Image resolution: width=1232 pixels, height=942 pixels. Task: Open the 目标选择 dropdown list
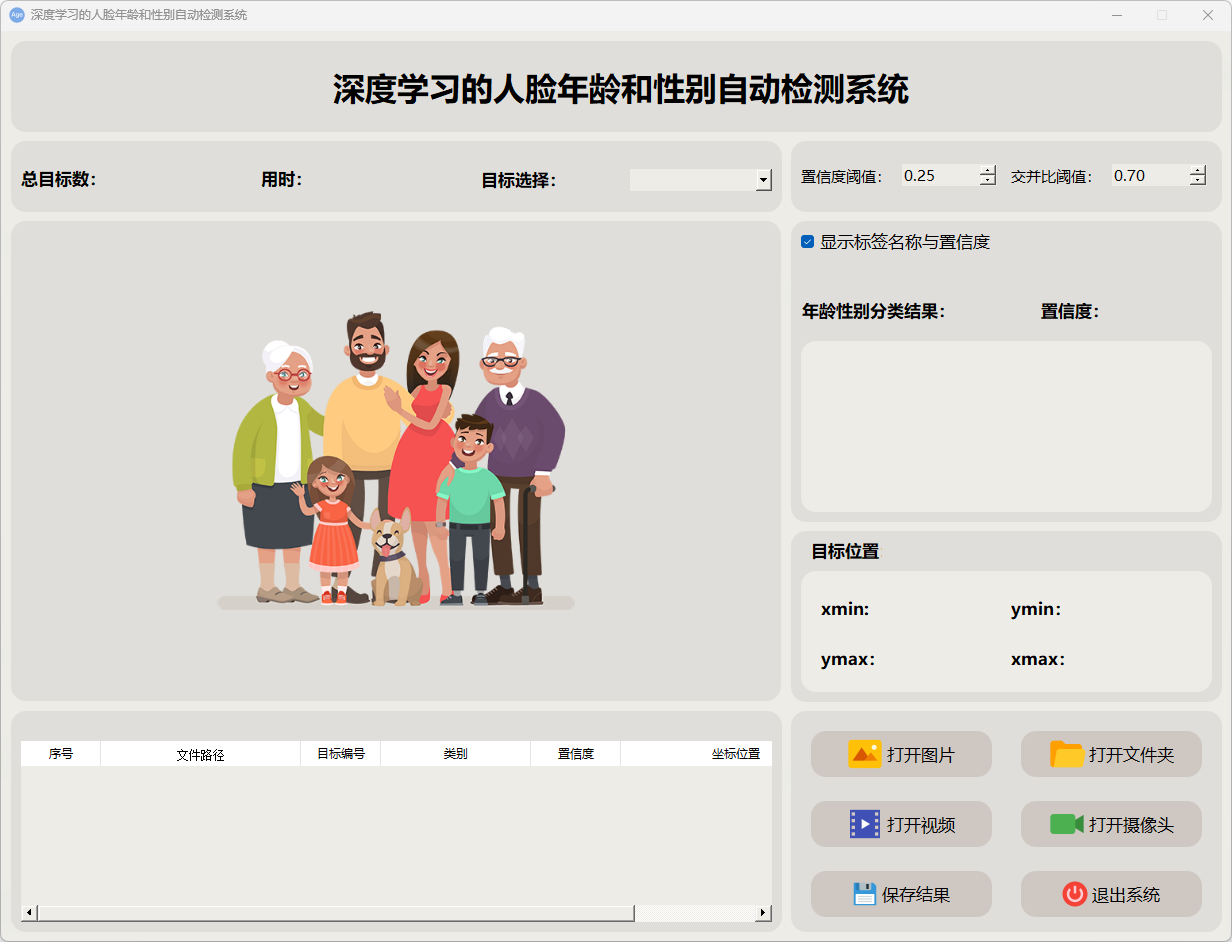pos(764,180)
